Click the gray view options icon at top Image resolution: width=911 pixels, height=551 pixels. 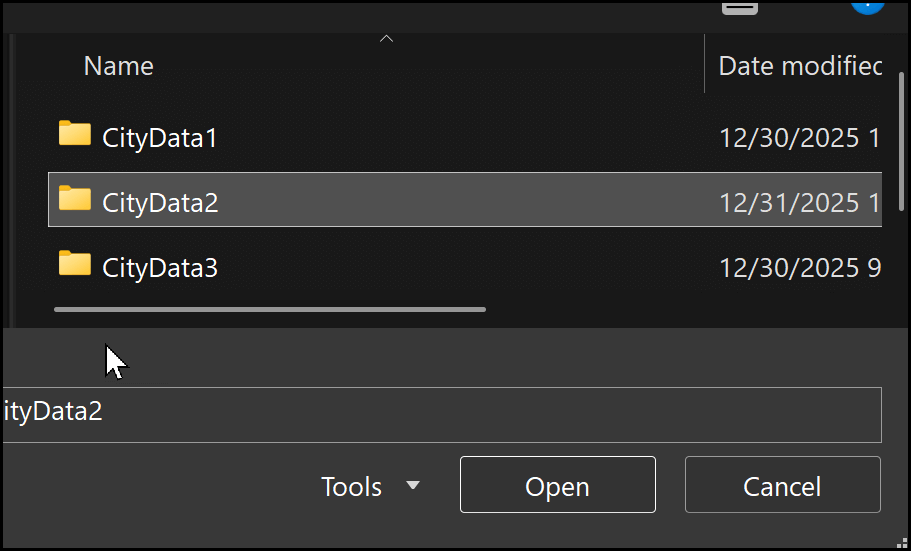pos(740,7)
